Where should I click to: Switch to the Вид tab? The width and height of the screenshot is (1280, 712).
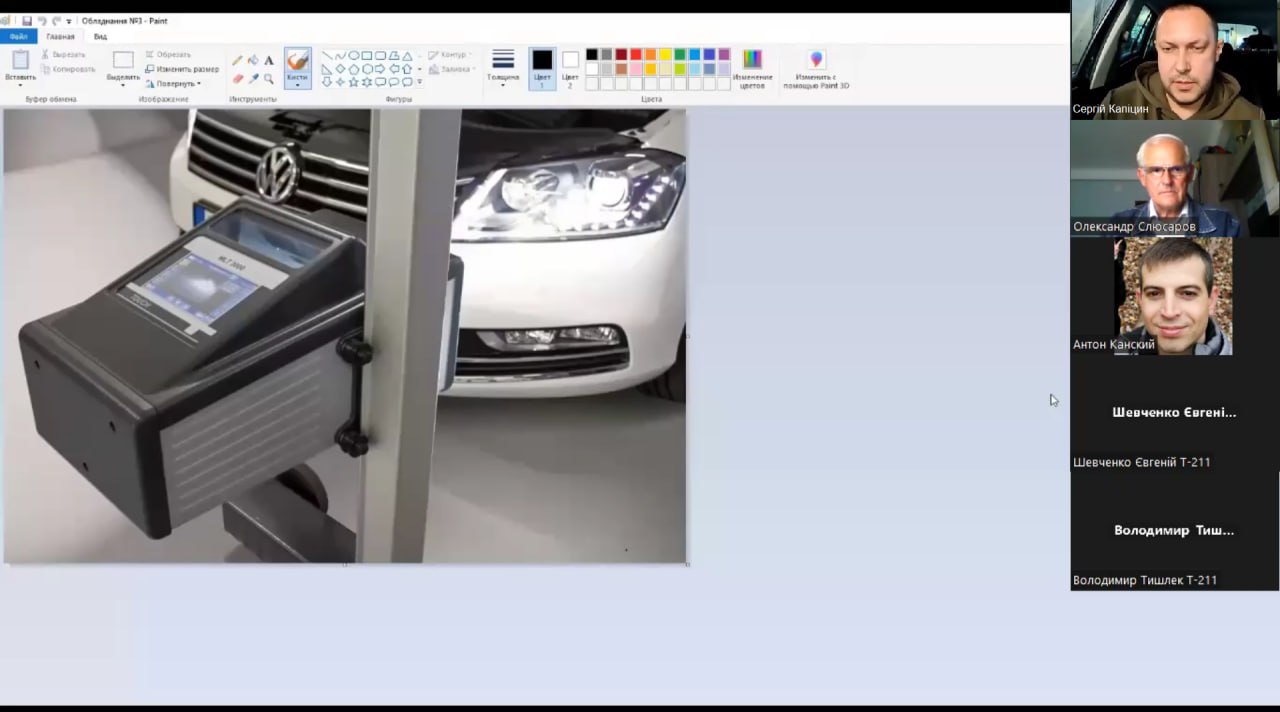point(100,37)
